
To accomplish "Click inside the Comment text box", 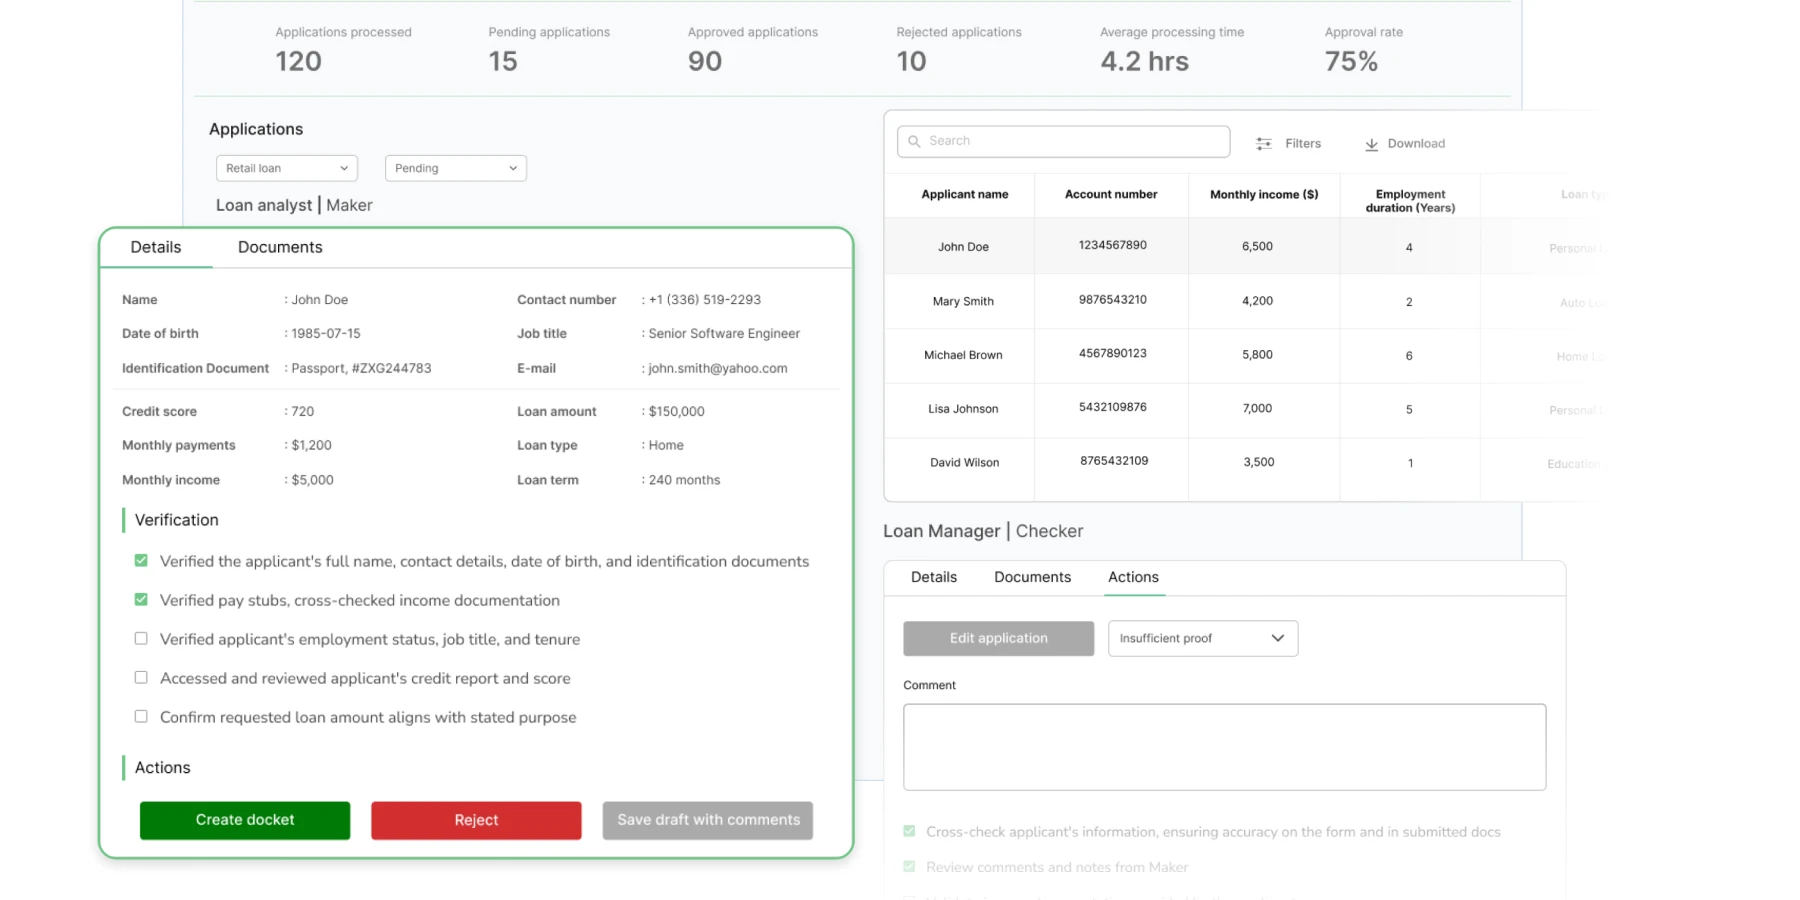I will tap(1224, 747).
